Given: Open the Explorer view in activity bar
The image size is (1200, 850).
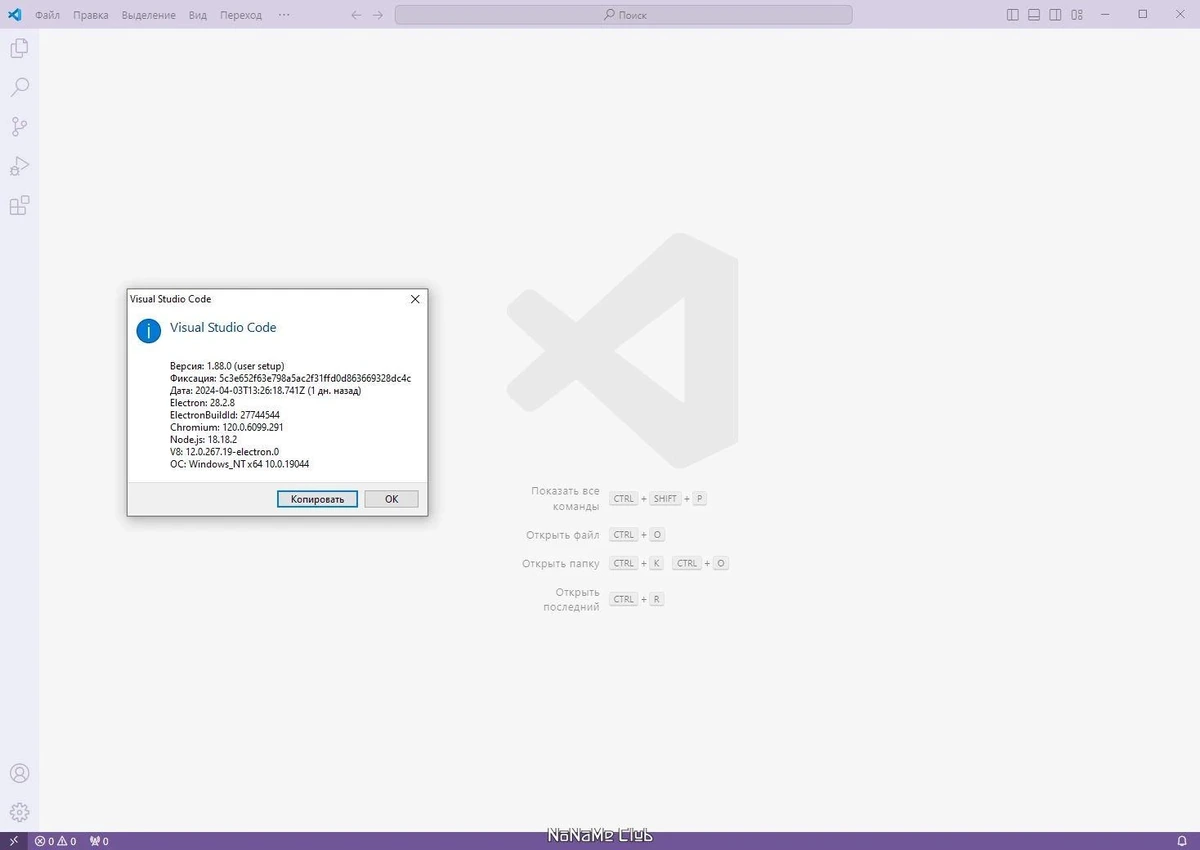Looking at the screenshot, I should [x=19, y=47].
